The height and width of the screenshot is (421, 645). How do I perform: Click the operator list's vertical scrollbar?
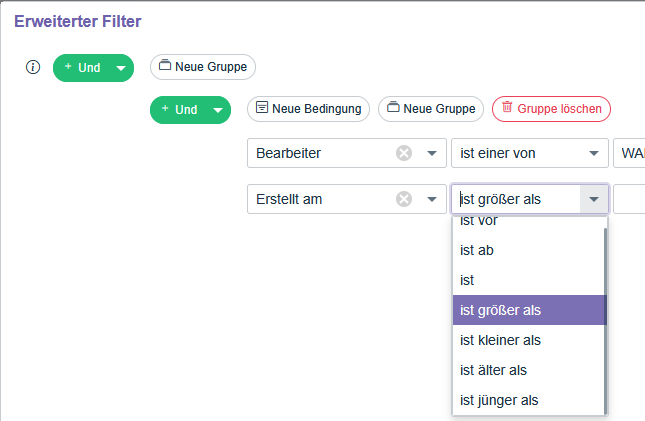(x=605, y=320)
